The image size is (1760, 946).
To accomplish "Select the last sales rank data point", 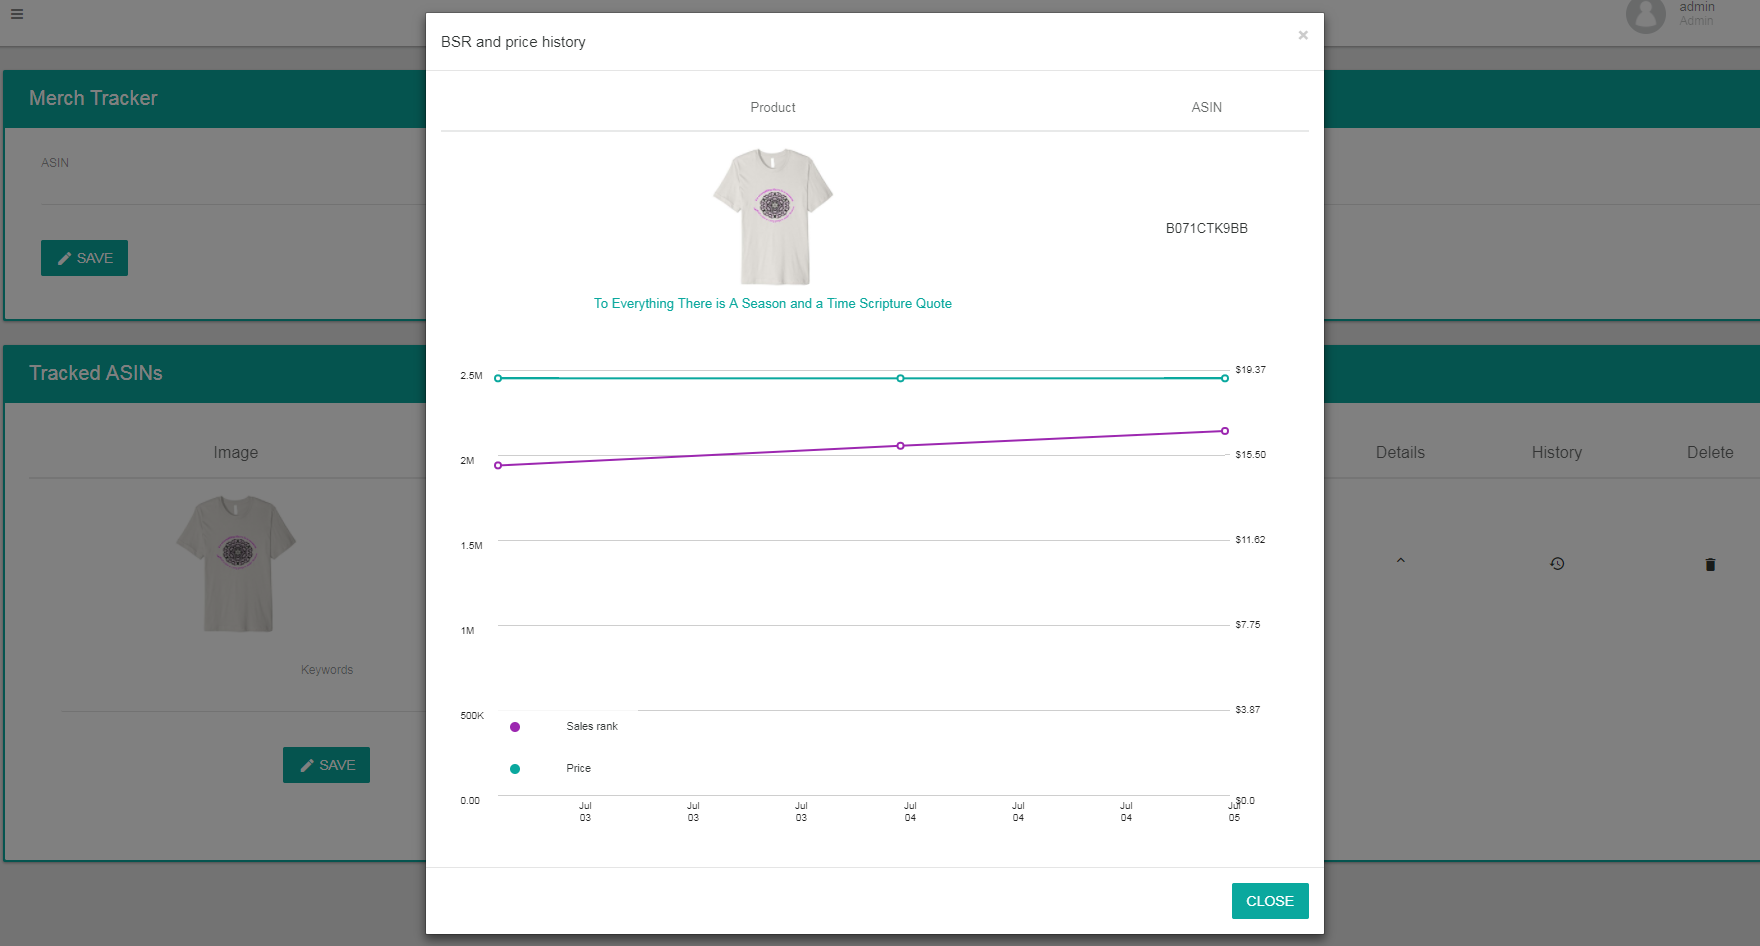I will tap(1224, 431).
